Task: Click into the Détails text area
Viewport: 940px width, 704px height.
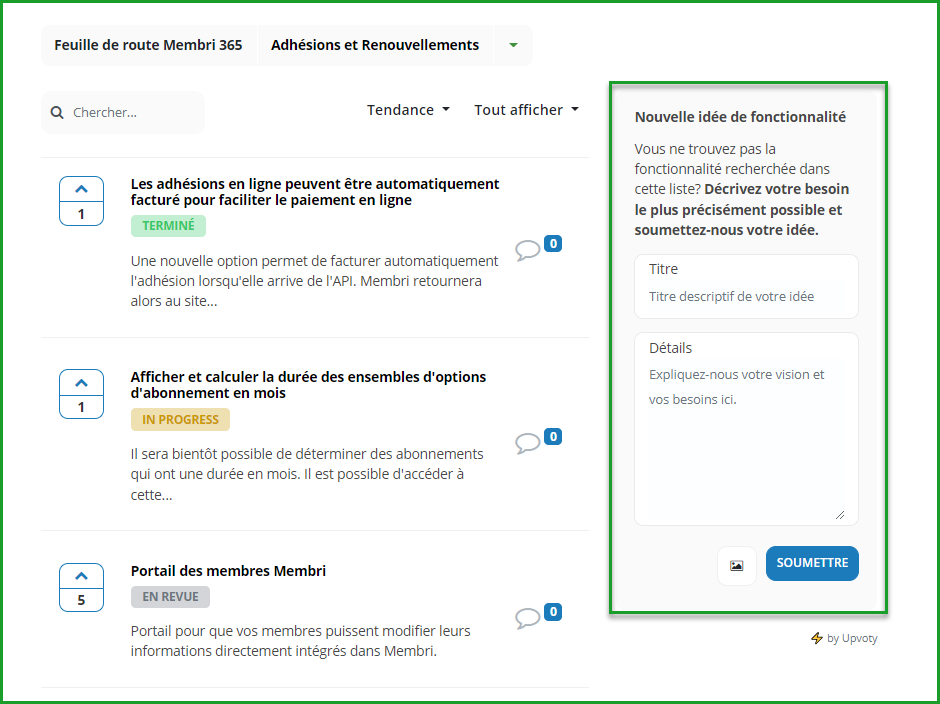Action: (746, 440)
